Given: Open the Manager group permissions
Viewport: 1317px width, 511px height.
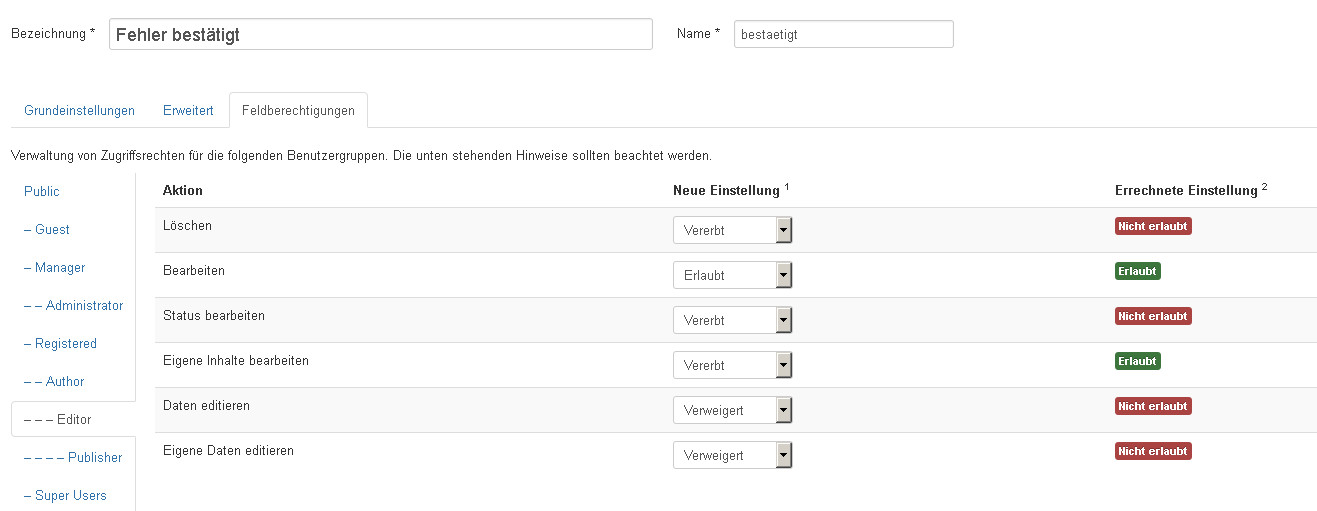Looking at the screenshot, I should (x=54, y=267).
